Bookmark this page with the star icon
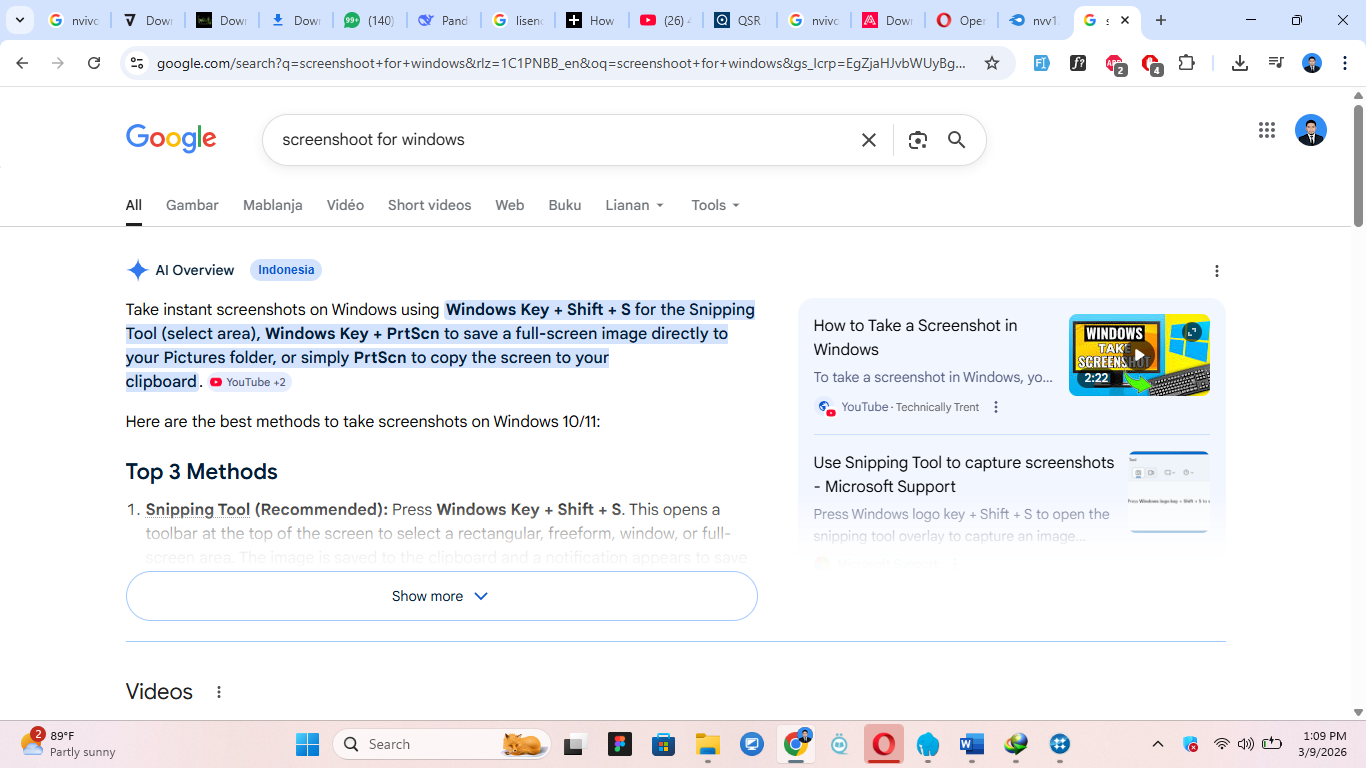This screenshot has width=1366, height=768. [992, 63]
